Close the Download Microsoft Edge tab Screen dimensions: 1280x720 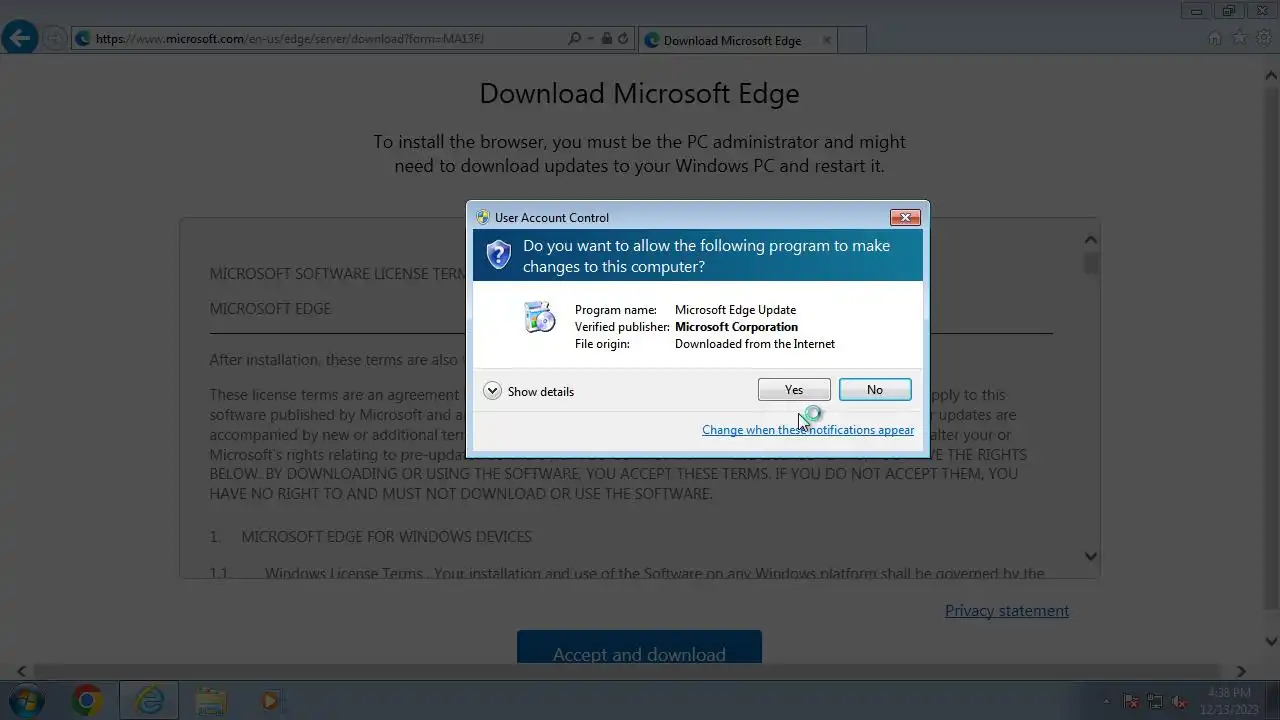[826, 40]
